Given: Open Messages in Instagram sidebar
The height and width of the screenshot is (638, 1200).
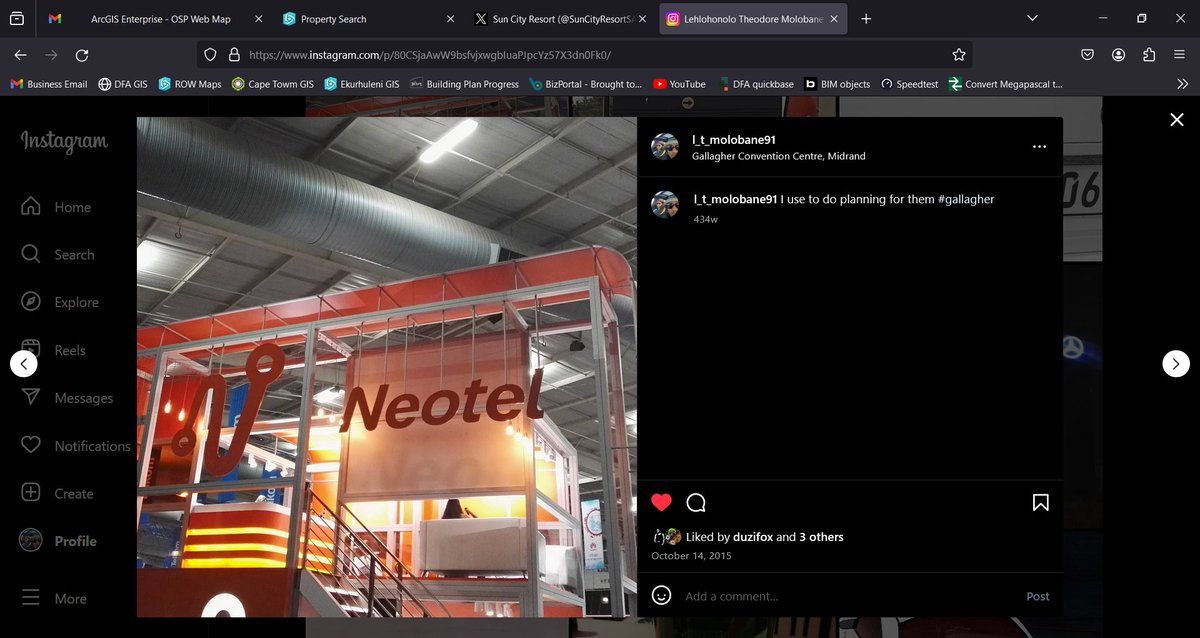Looking at the screenshot, I should [x=67, y=397].
